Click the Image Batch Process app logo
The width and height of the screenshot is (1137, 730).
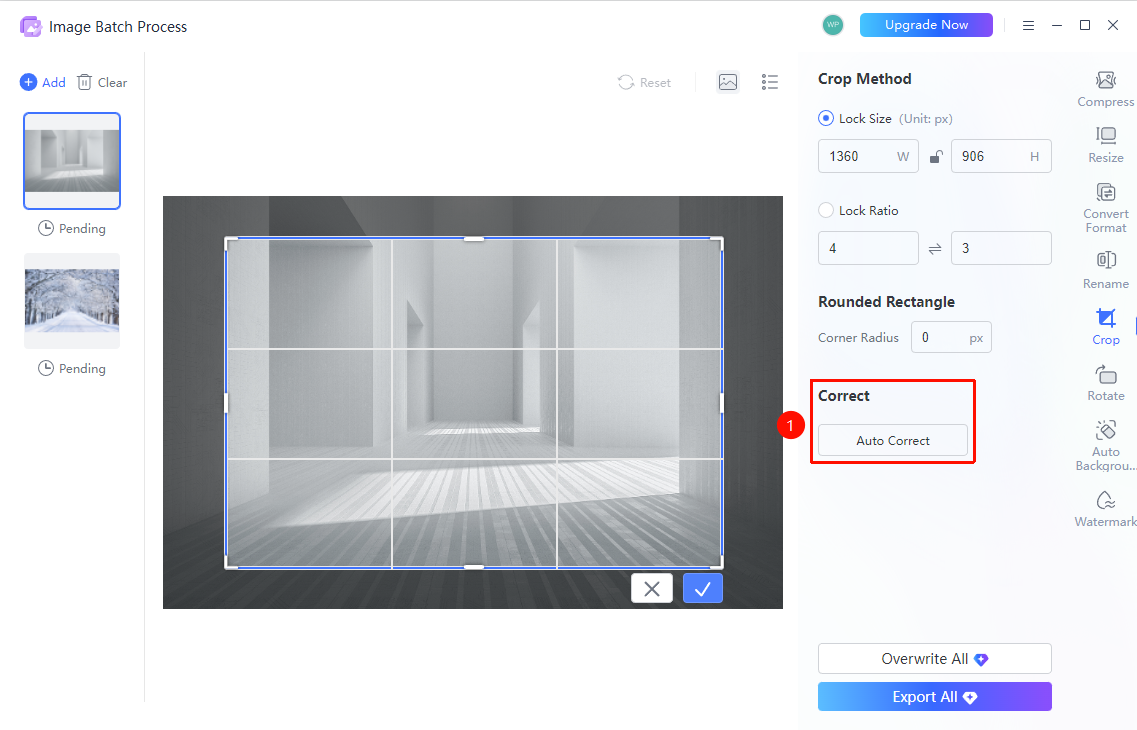(x=30, y=27)
